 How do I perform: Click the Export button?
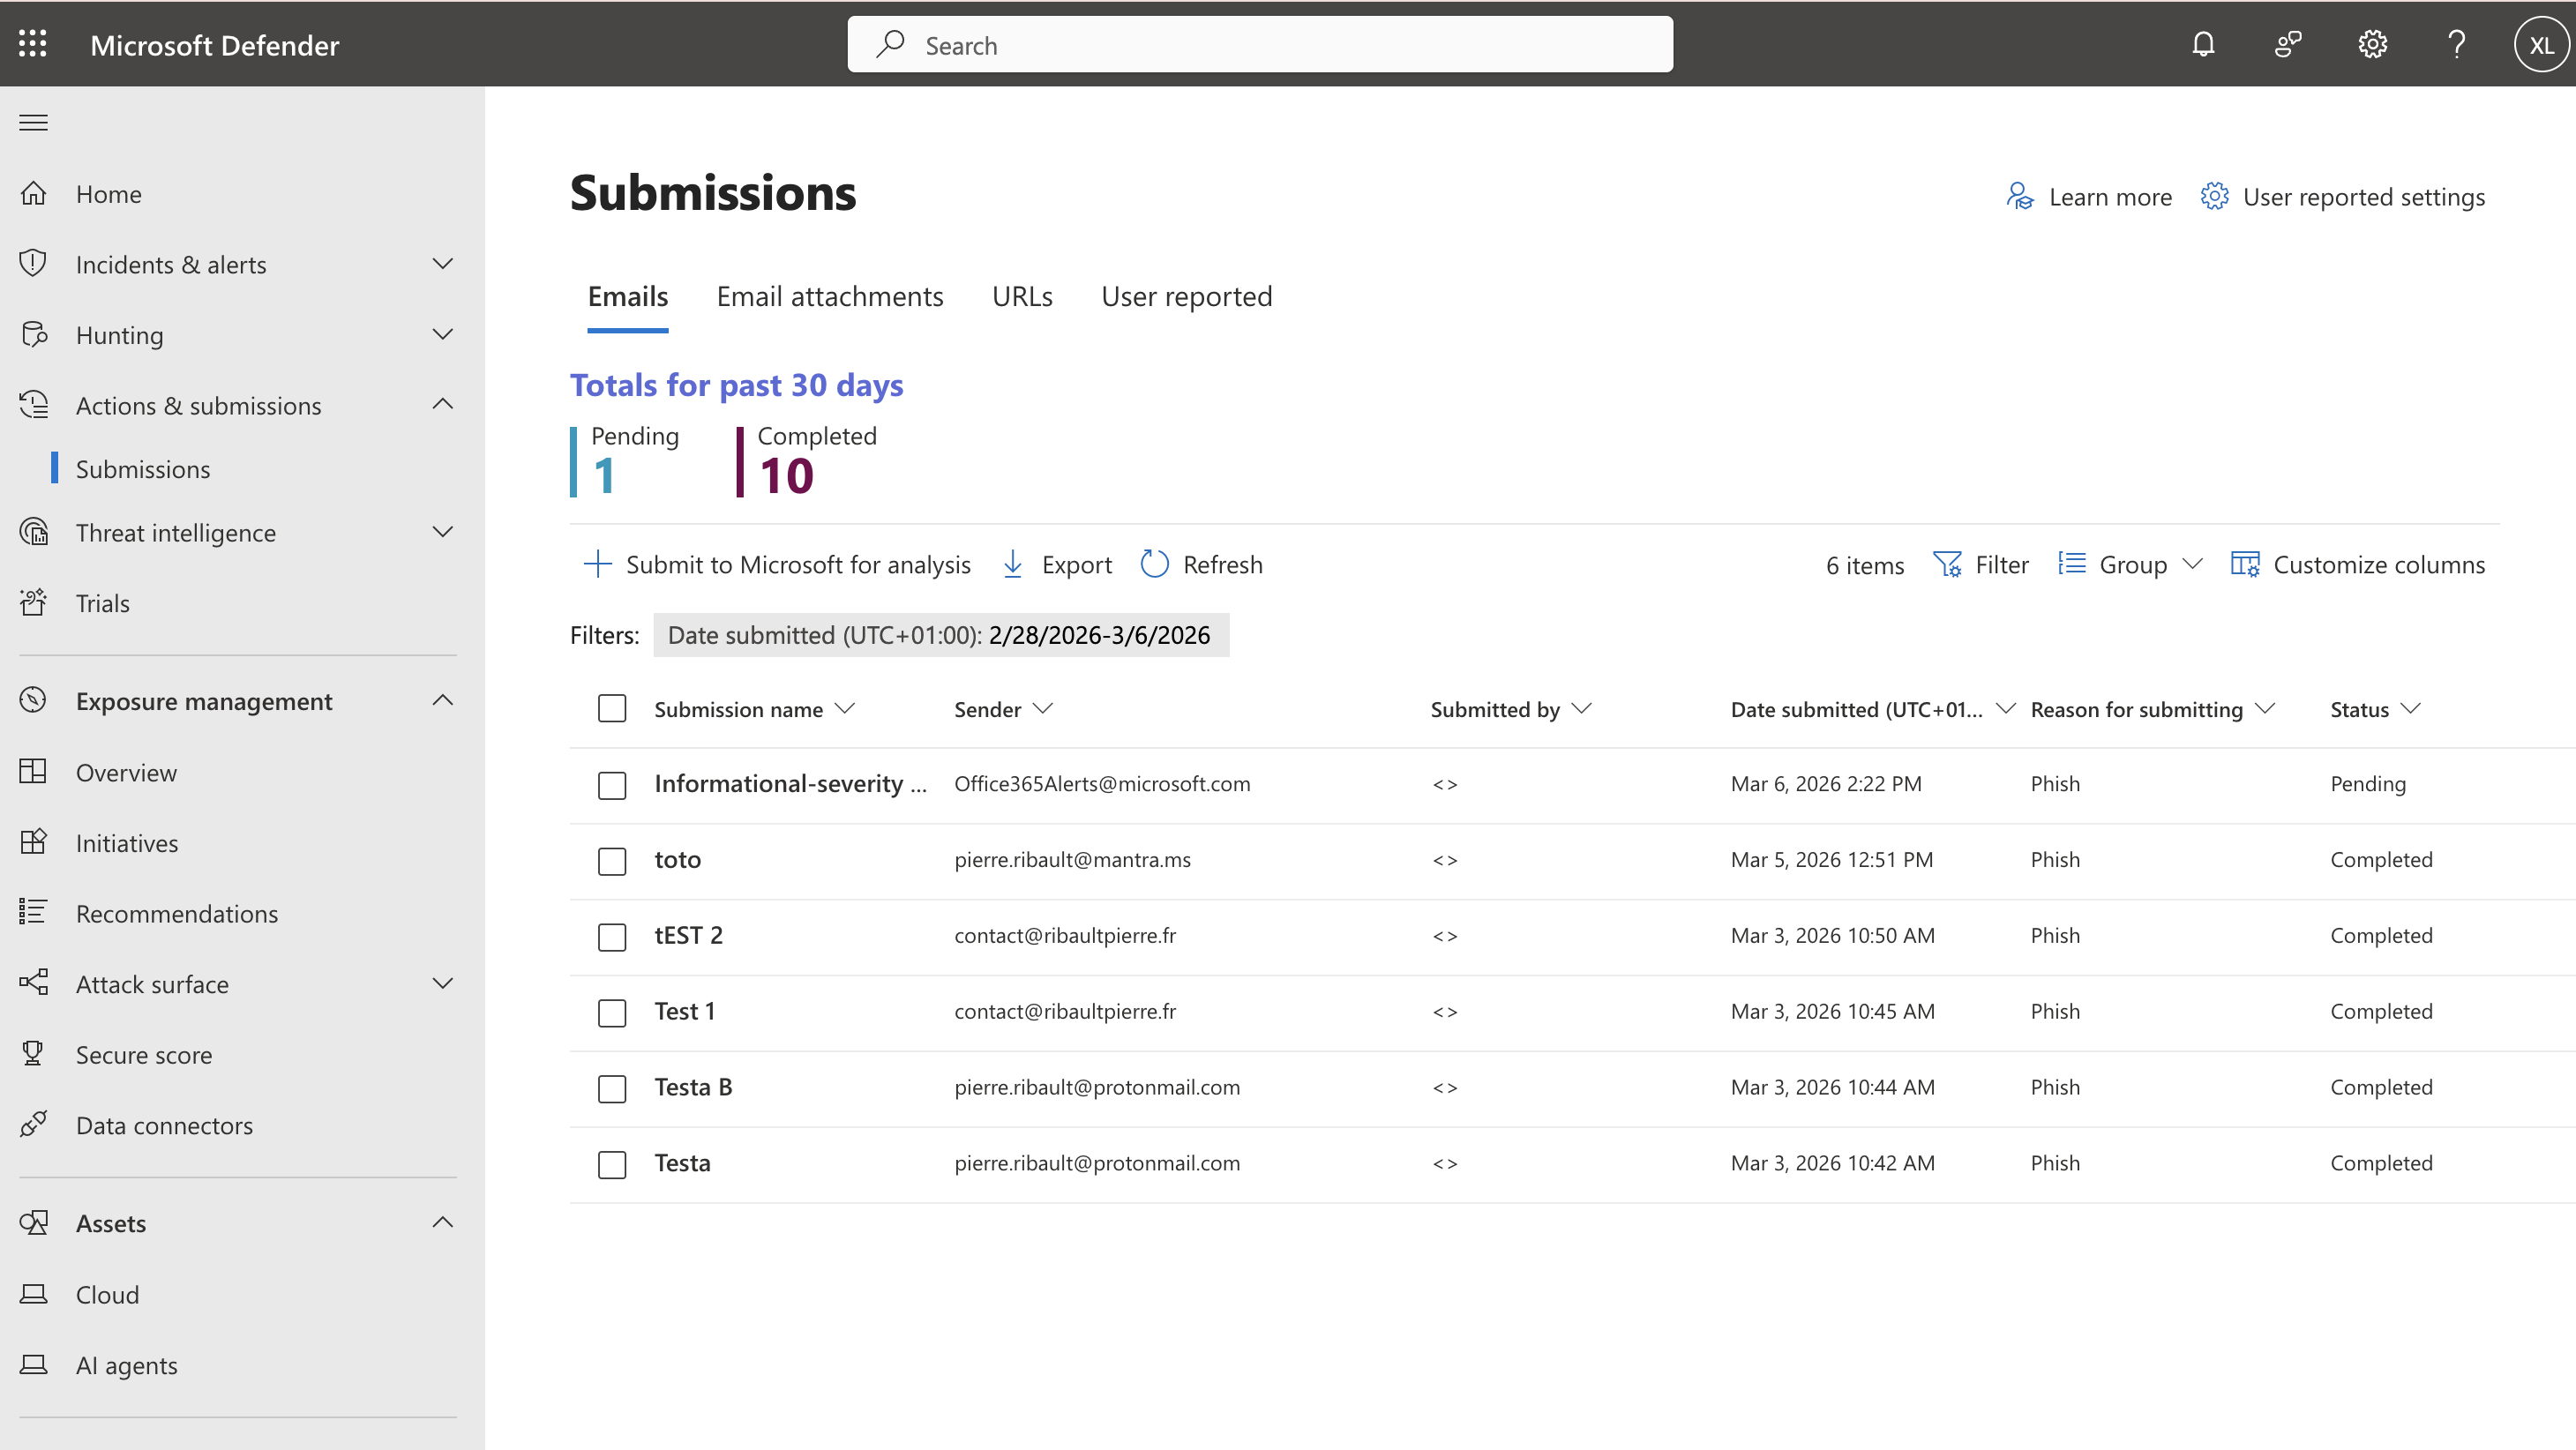(x=1056, y=564)
